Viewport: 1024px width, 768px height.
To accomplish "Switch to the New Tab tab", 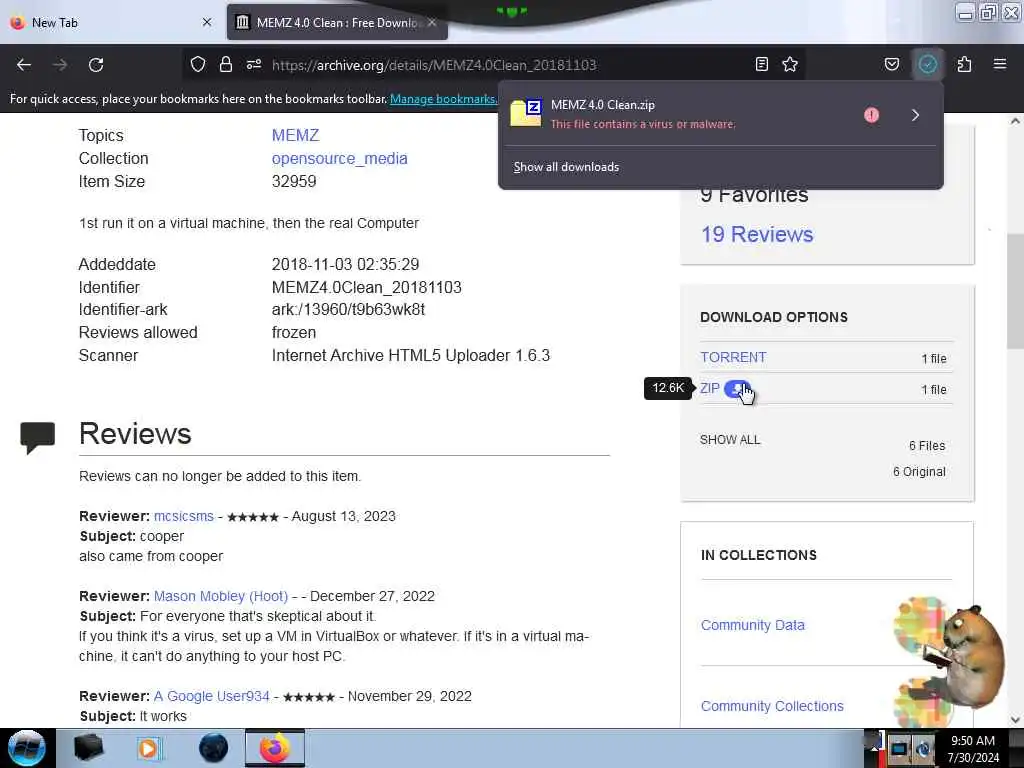I will tap(111, 22).
